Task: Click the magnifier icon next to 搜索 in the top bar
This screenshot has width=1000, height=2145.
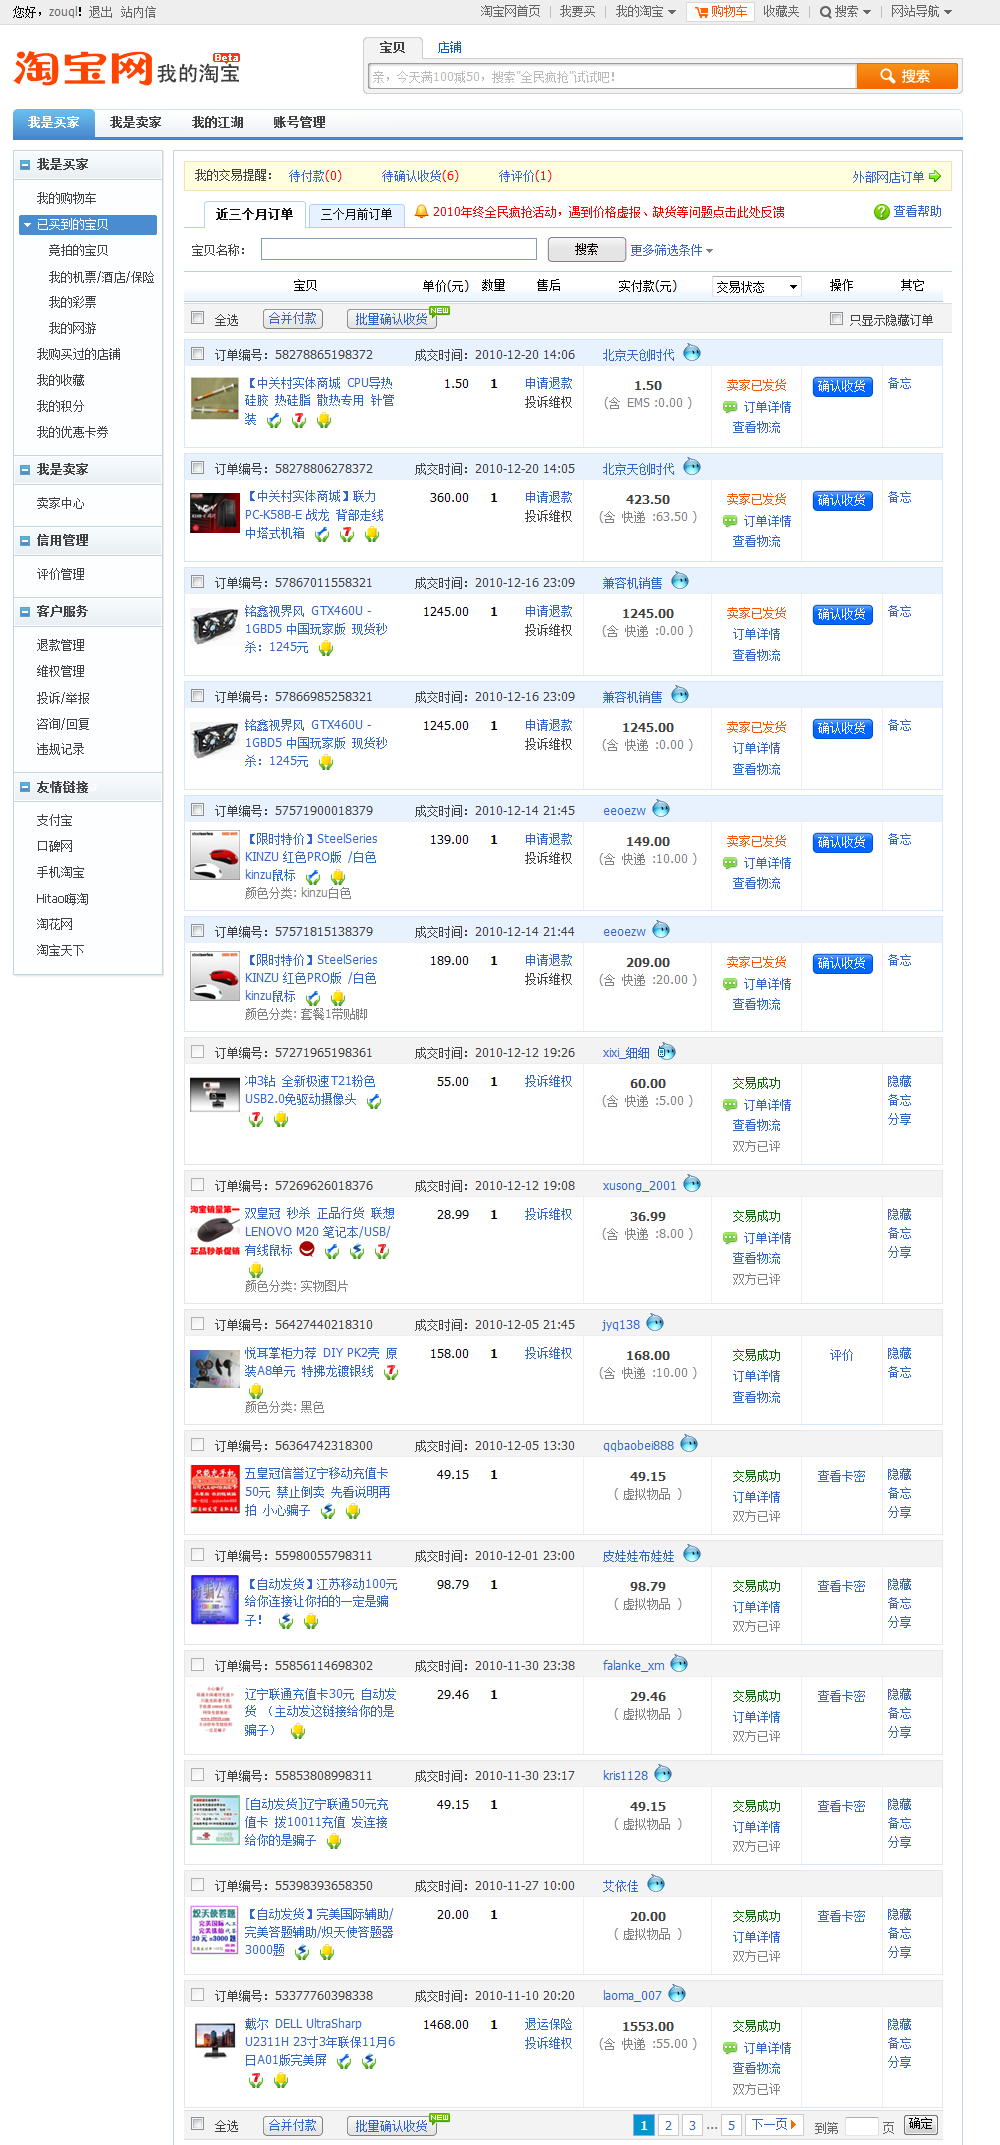Action: 826,12
